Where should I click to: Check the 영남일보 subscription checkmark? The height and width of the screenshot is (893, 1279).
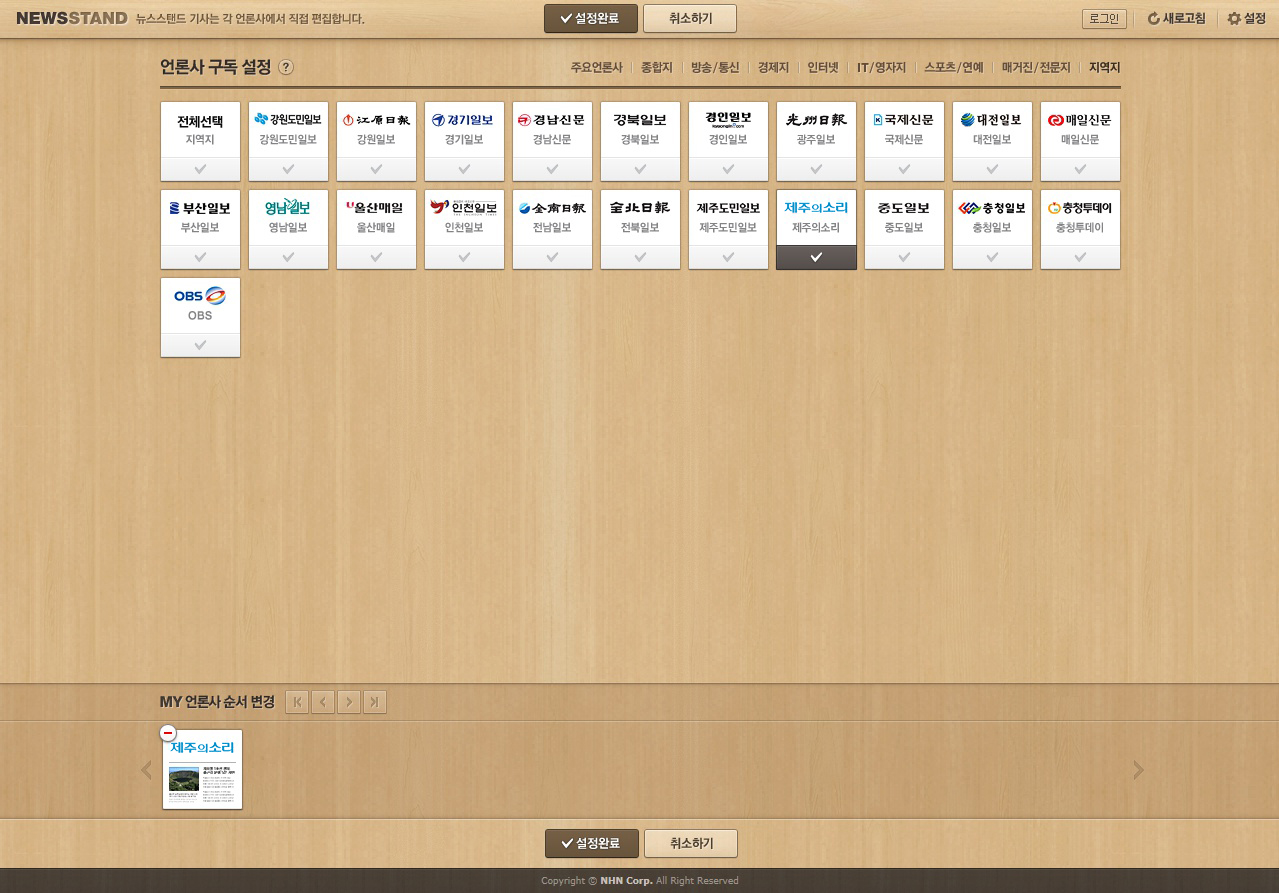tap(288, 257)
